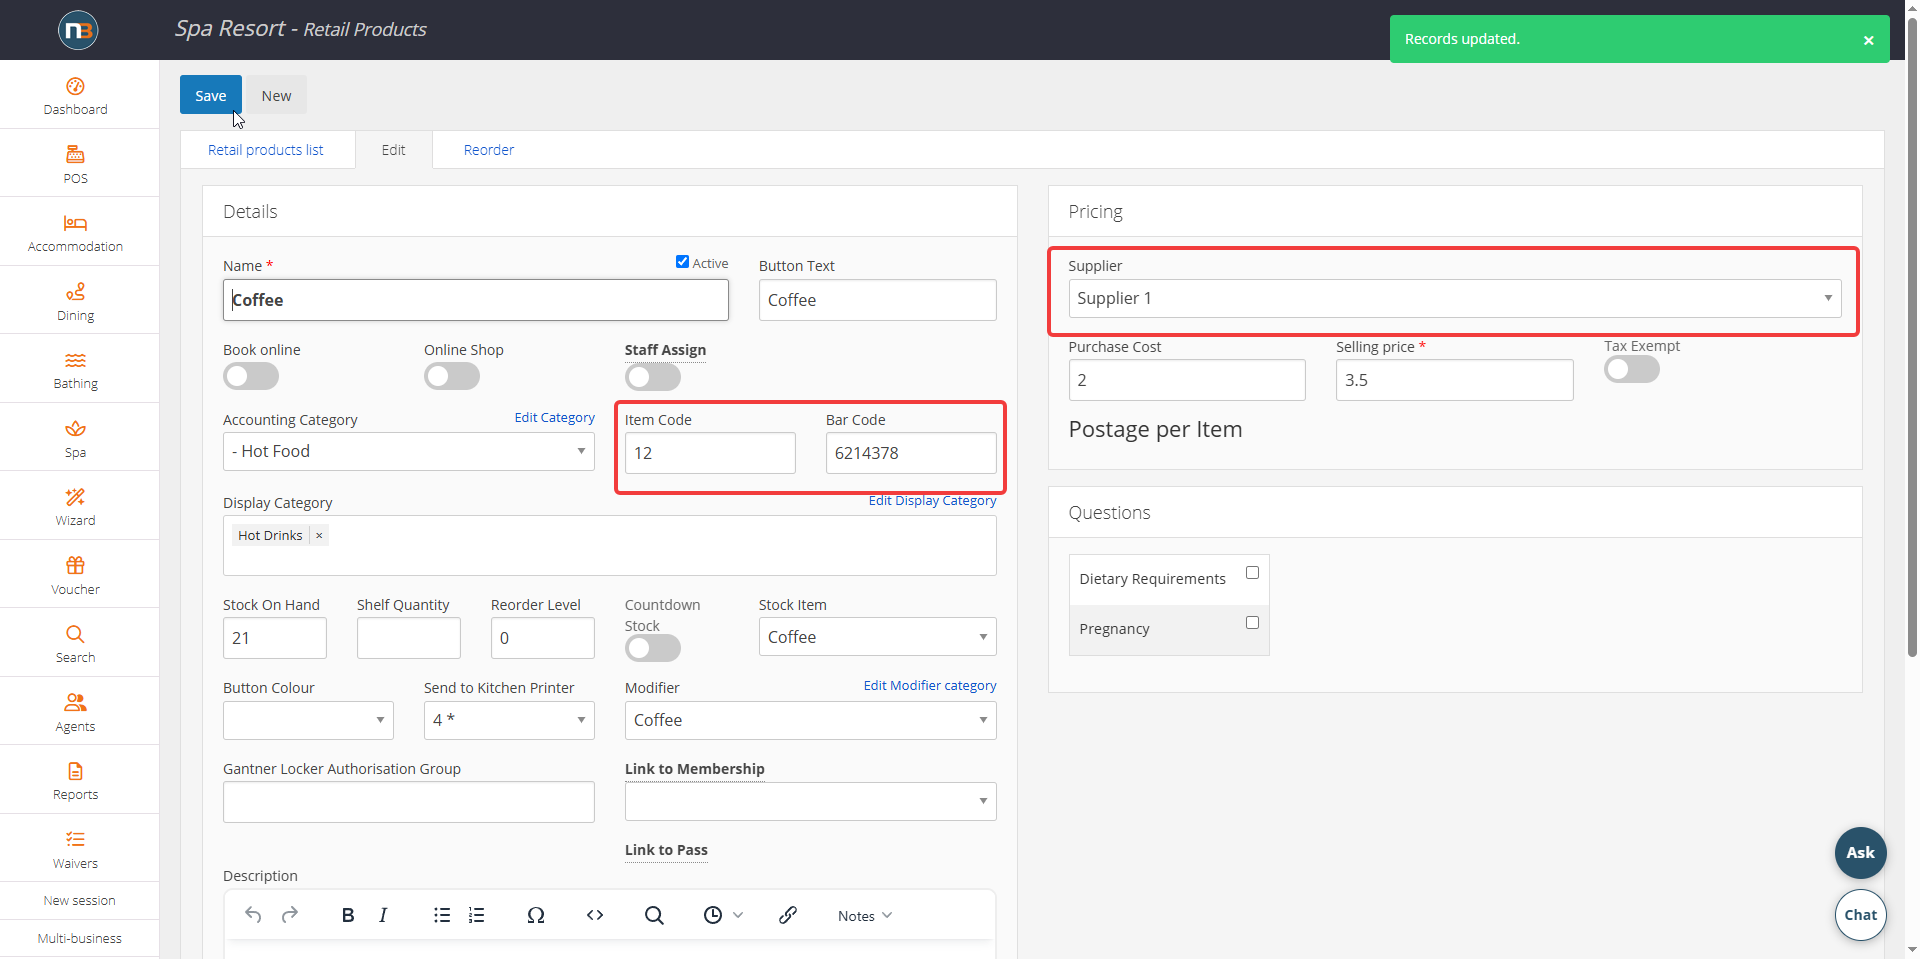Screen dimensions: 1920x959
Task: Enable the Book online switch
Action: click(x=251, y=376)
